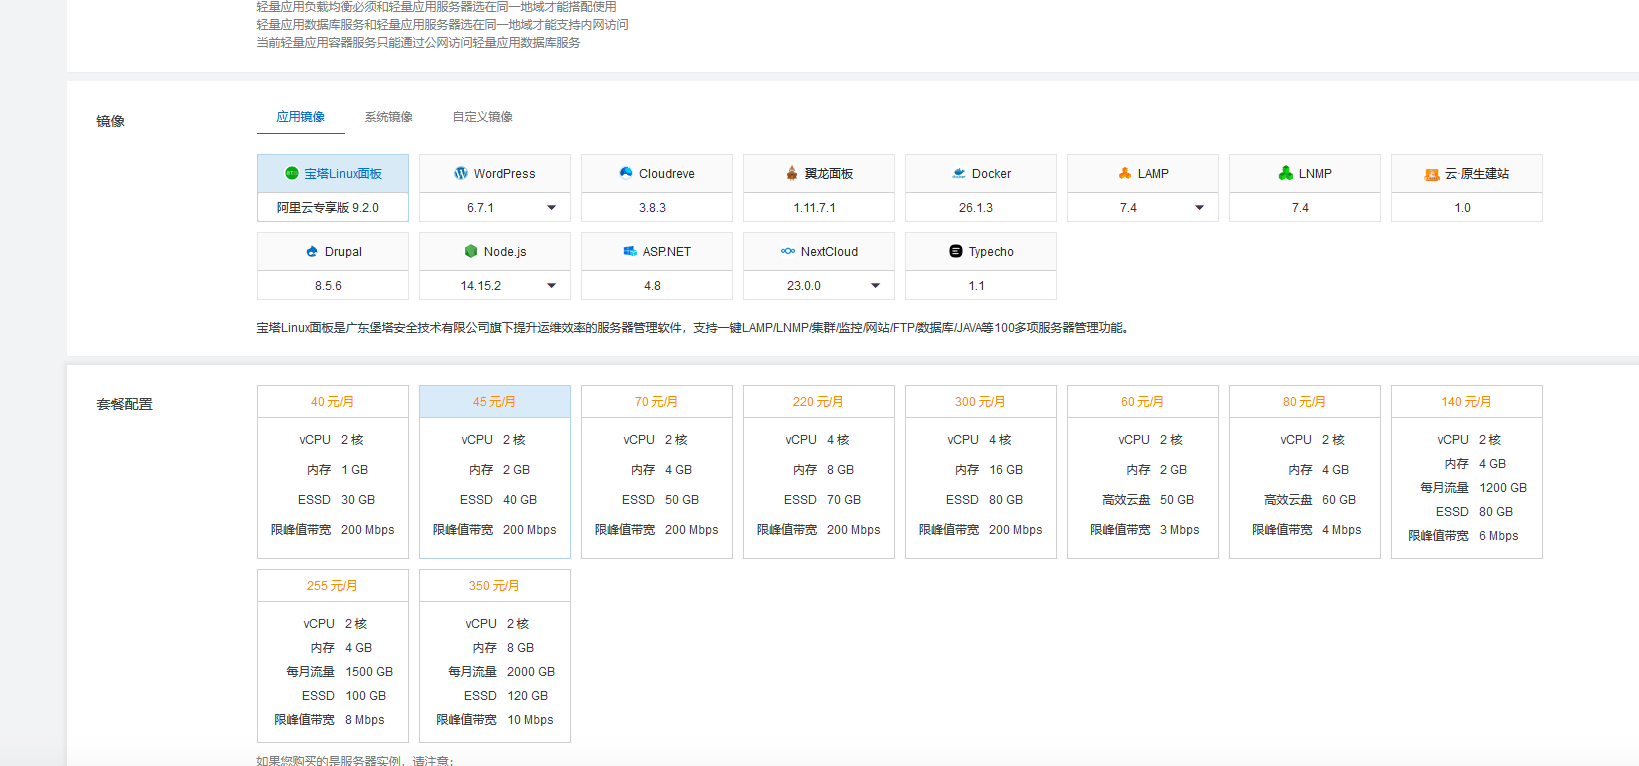The image size is (1639, 766).
Task: Click the Cloudreve cloud icon
Action: [x=626, y=173]
